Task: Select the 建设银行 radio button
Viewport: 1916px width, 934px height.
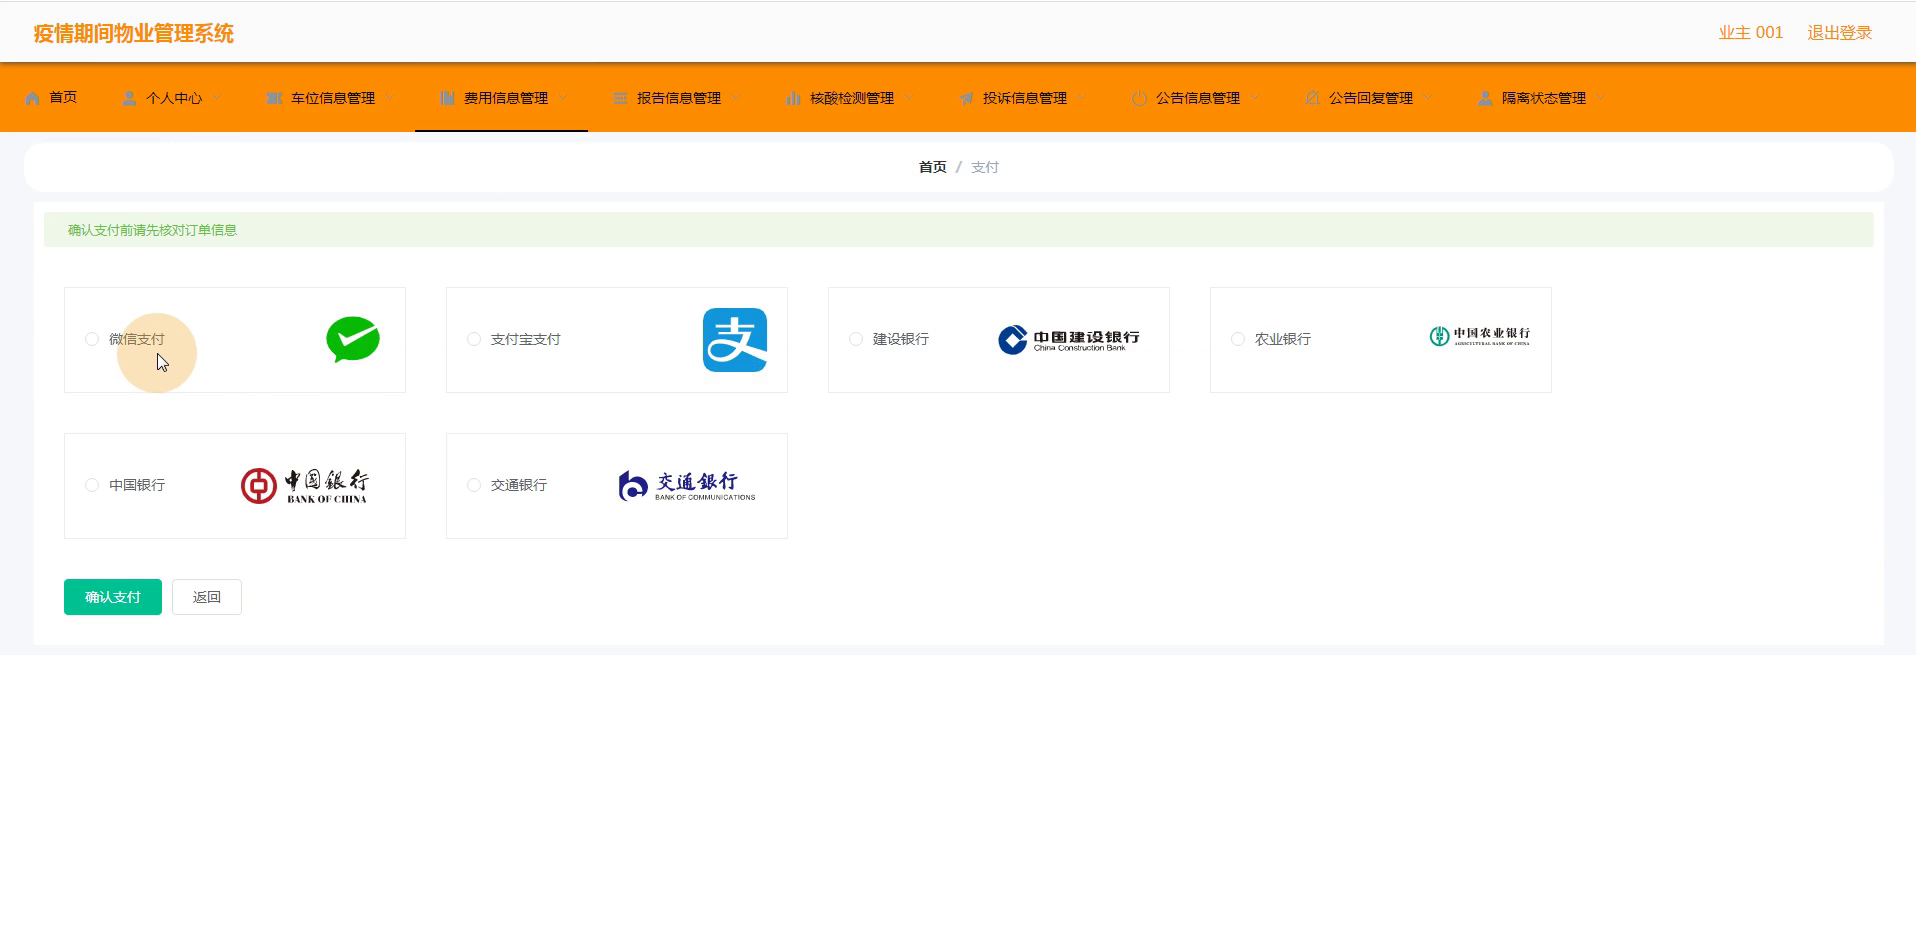Action: coord(856,339)
